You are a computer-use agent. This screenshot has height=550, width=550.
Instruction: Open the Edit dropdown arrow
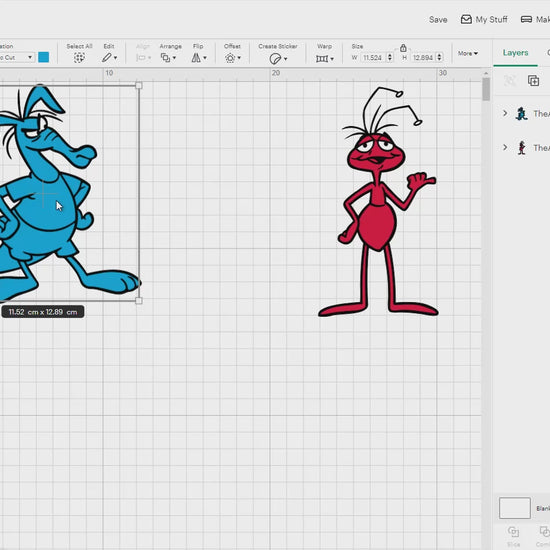(115, 58)
